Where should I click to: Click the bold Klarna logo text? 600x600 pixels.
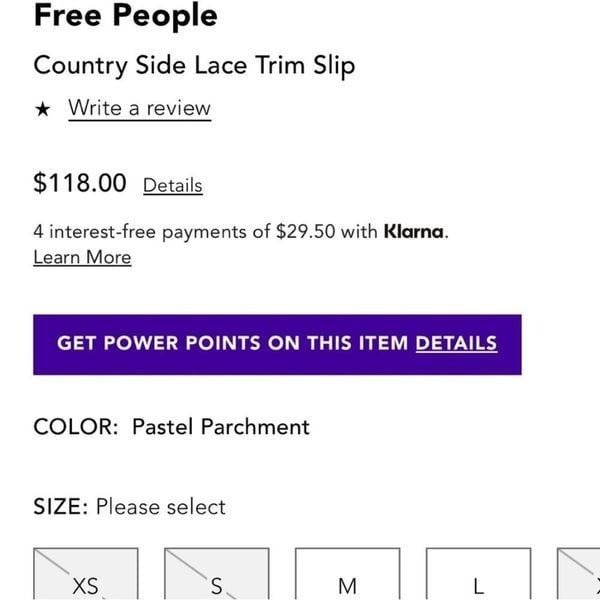(x=414, y=232)
